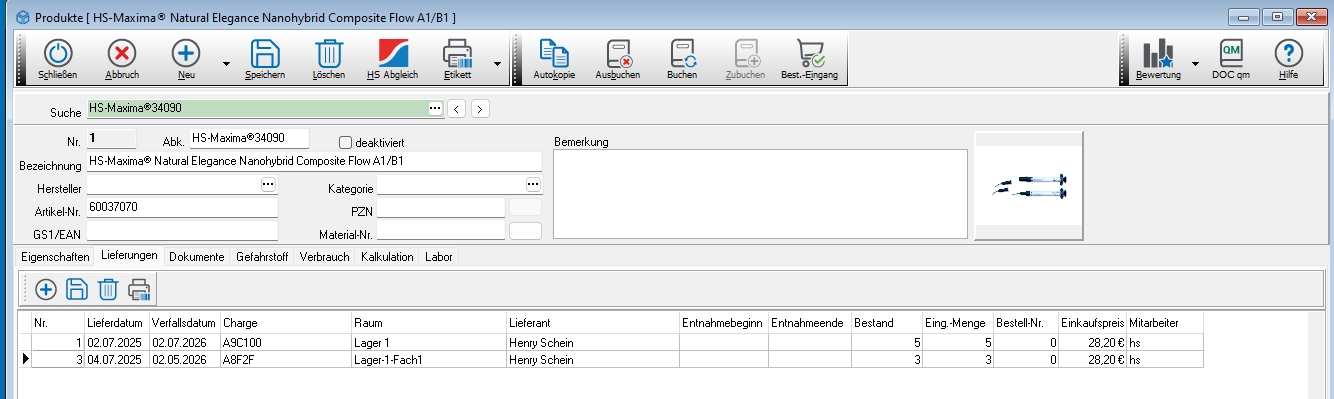Expand the Etikett dropdown arrow

click(497, 63)
